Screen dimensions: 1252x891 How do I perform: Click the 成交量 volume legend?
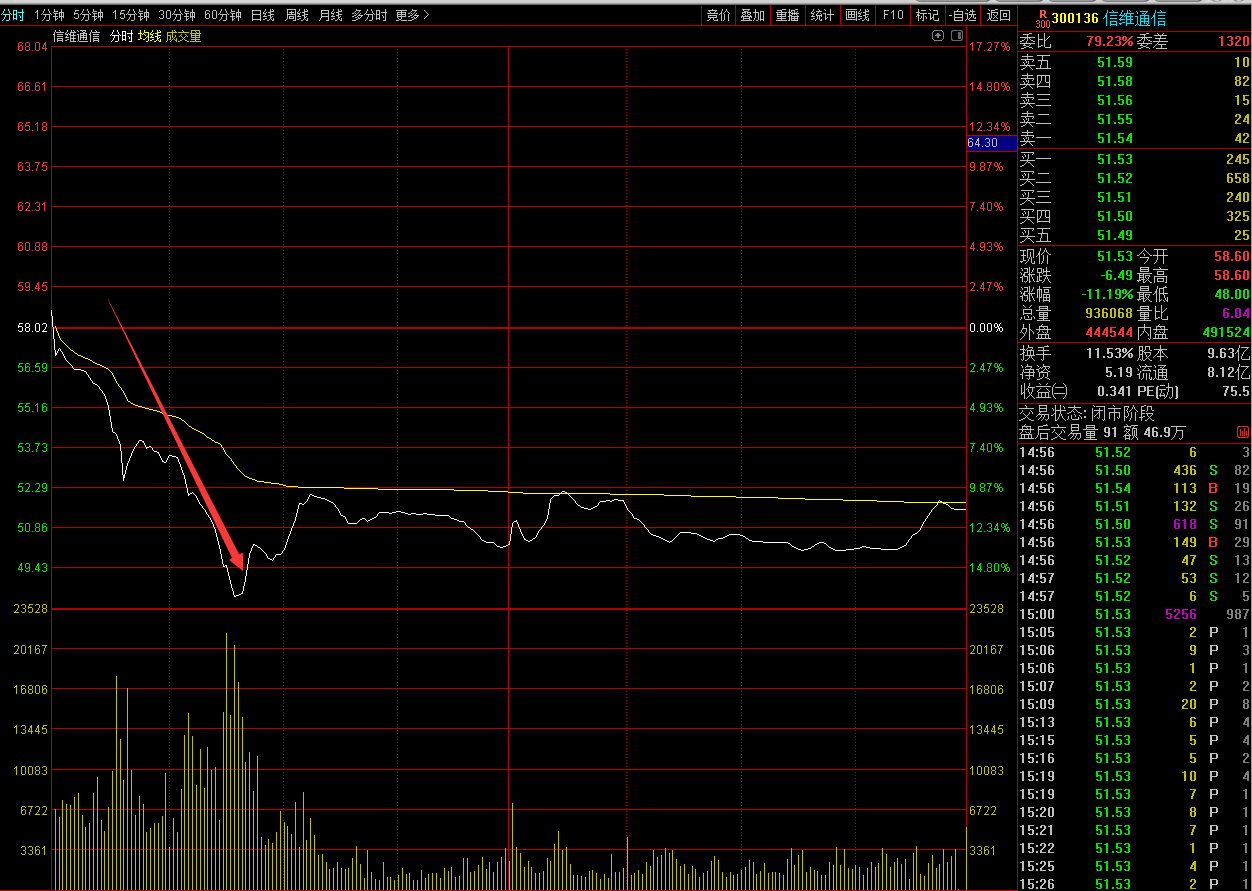click(x=184, y=36)
